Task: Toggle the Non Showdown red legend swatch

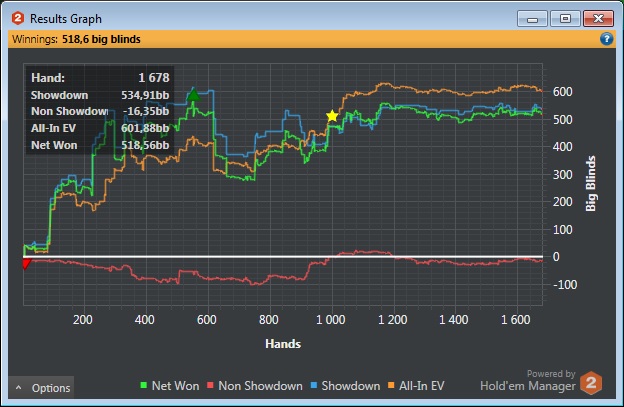Action: pyautogui.click(x=211, y=385)
